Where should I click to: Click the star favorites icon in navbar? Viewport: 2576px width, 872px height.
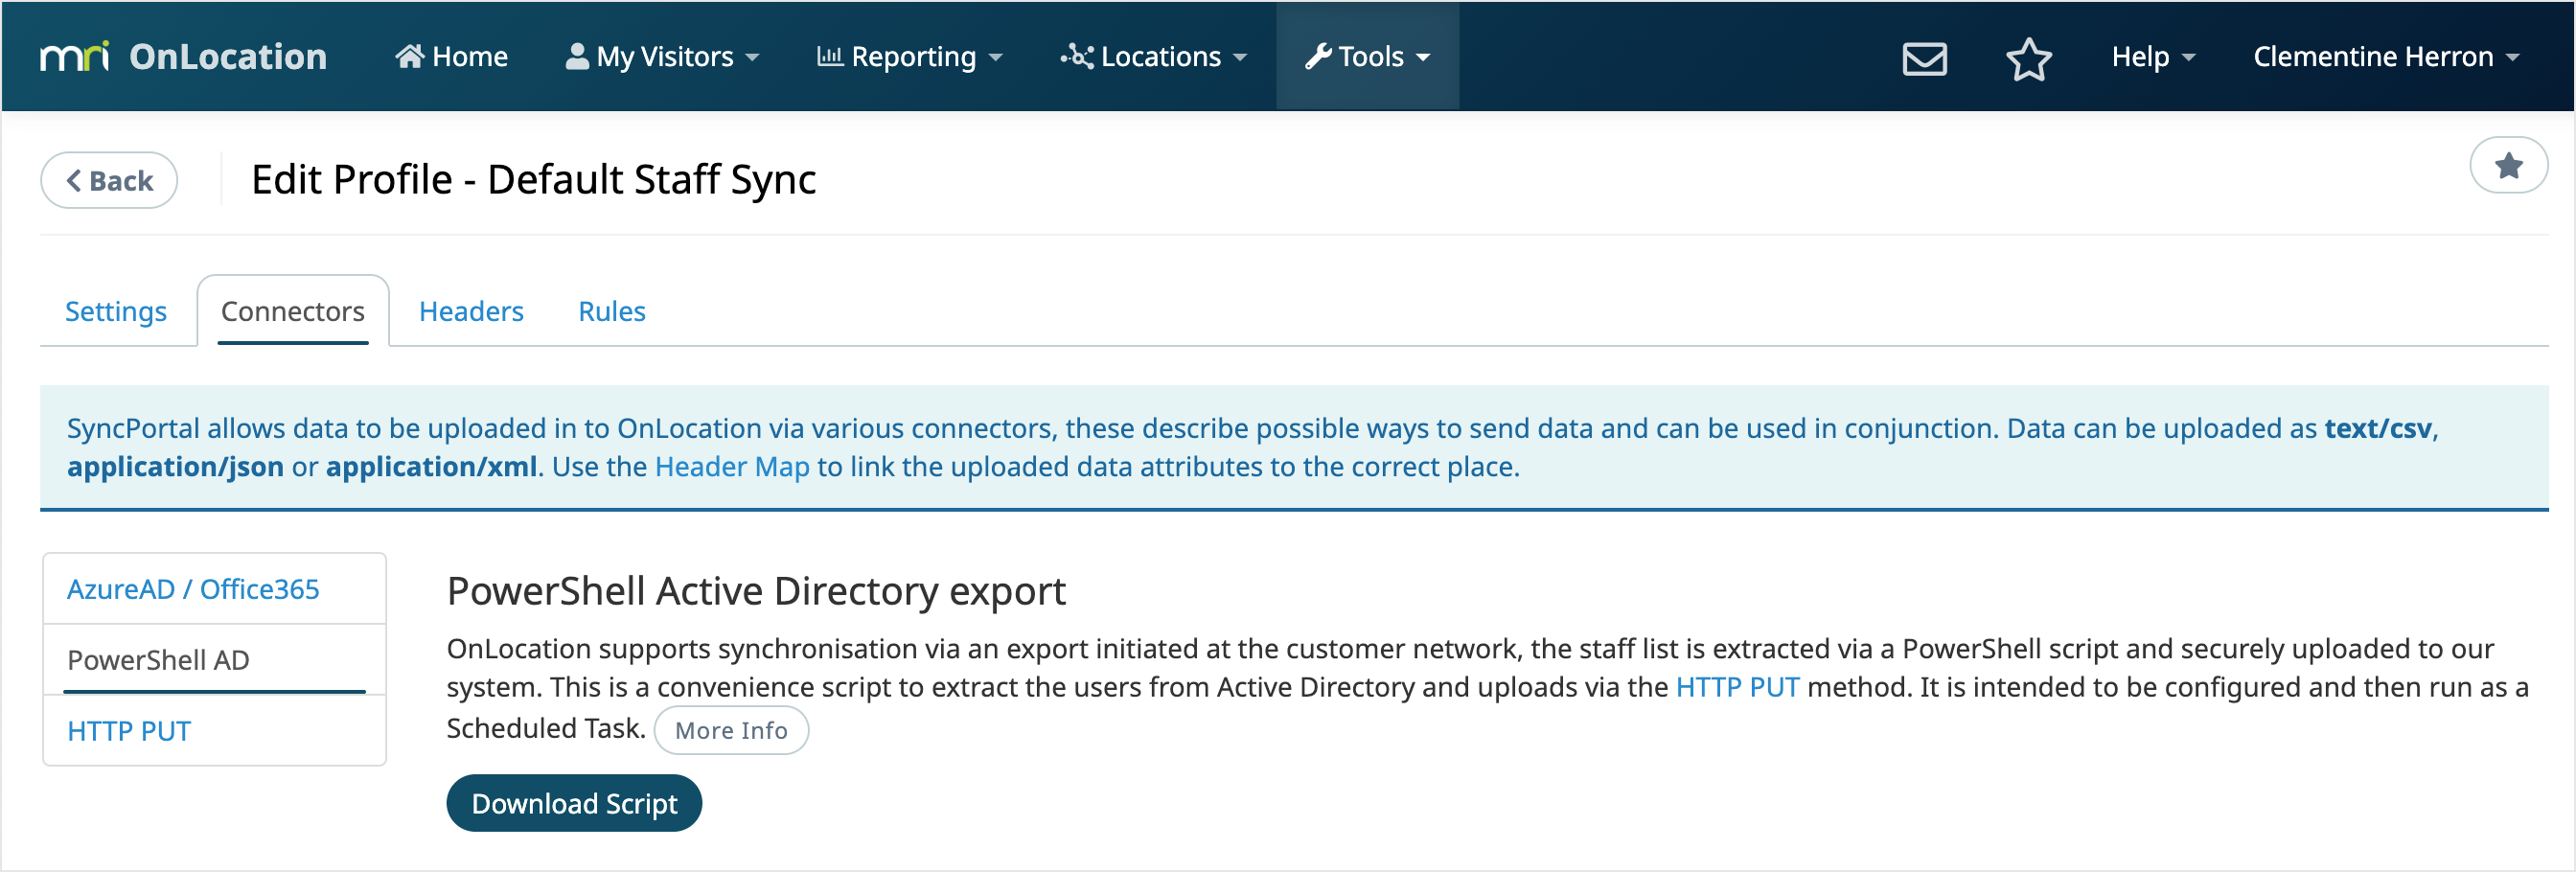2028,58
